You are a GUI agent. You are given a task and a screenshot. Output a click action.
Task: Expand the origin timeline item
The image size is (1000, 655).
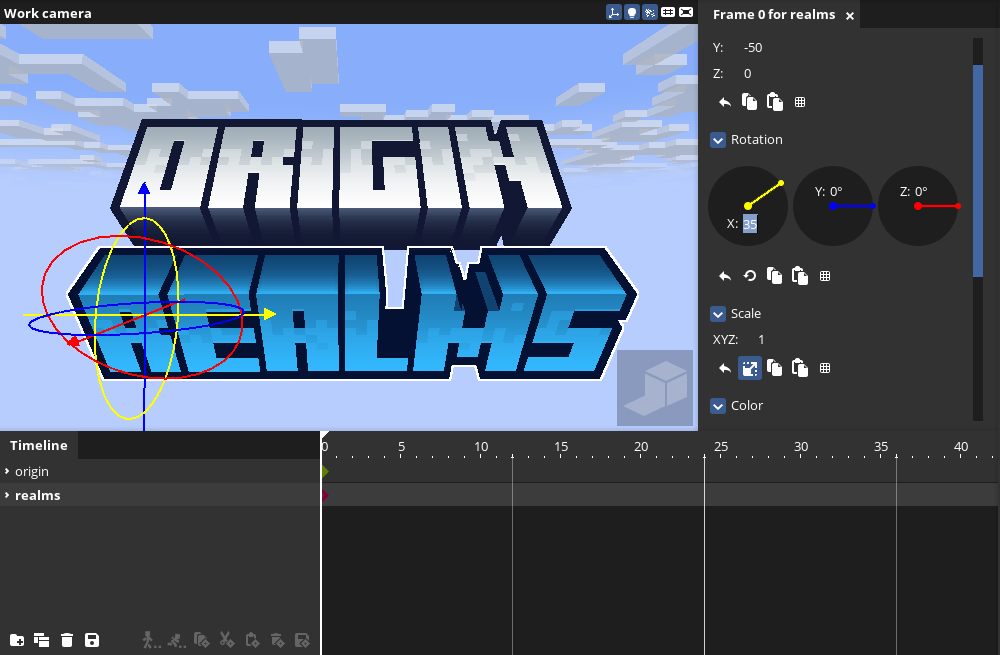click(x=8, y=471)
